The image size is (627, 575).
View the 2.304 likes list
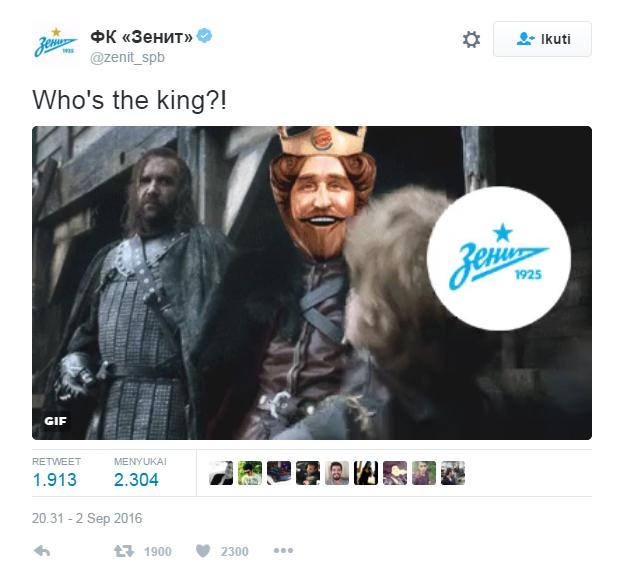pos(136,479)
